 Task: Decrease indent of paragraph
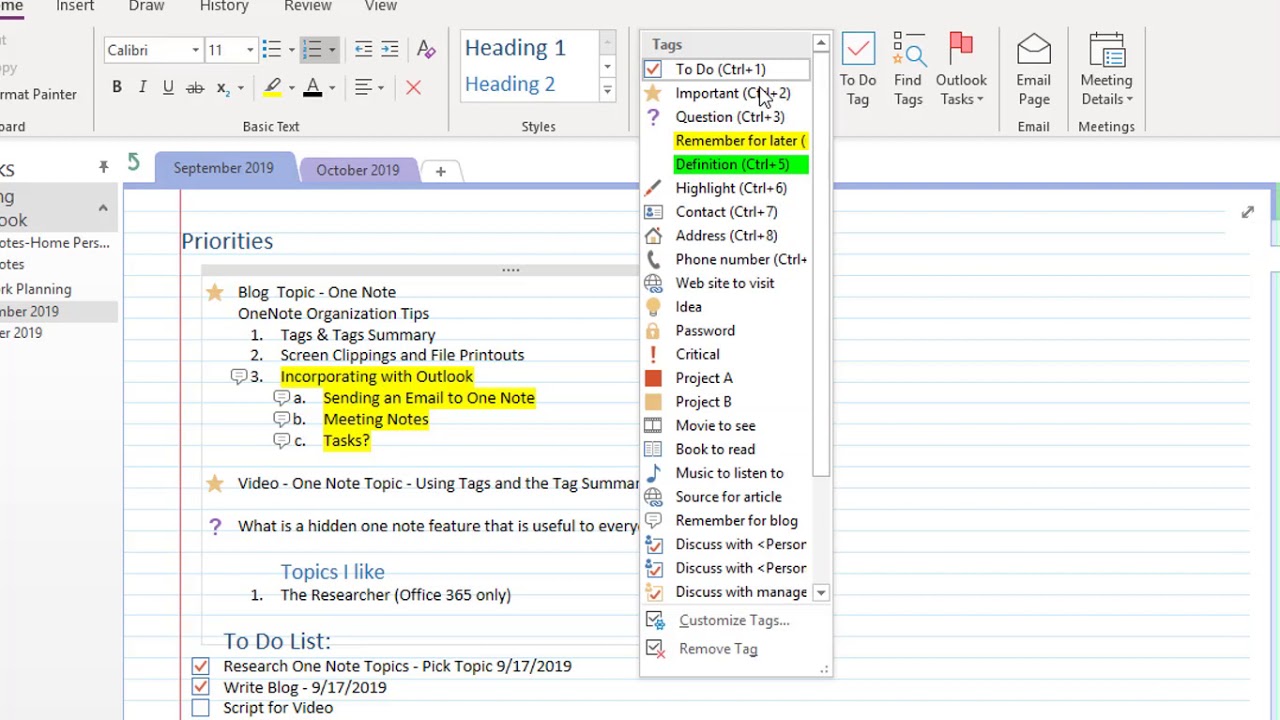[363, 49]
